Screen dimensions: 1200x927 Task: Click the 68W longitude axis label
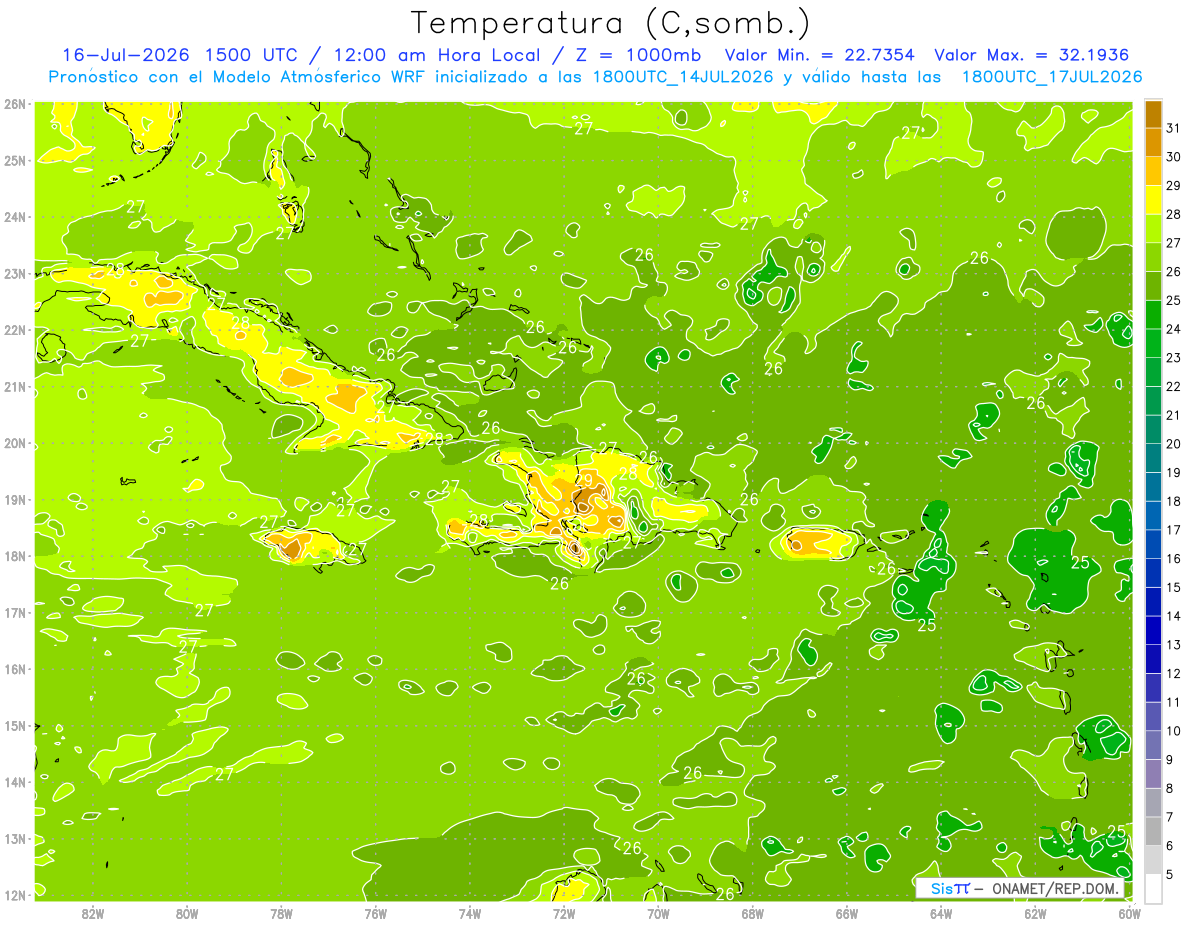tap(753, 913)
